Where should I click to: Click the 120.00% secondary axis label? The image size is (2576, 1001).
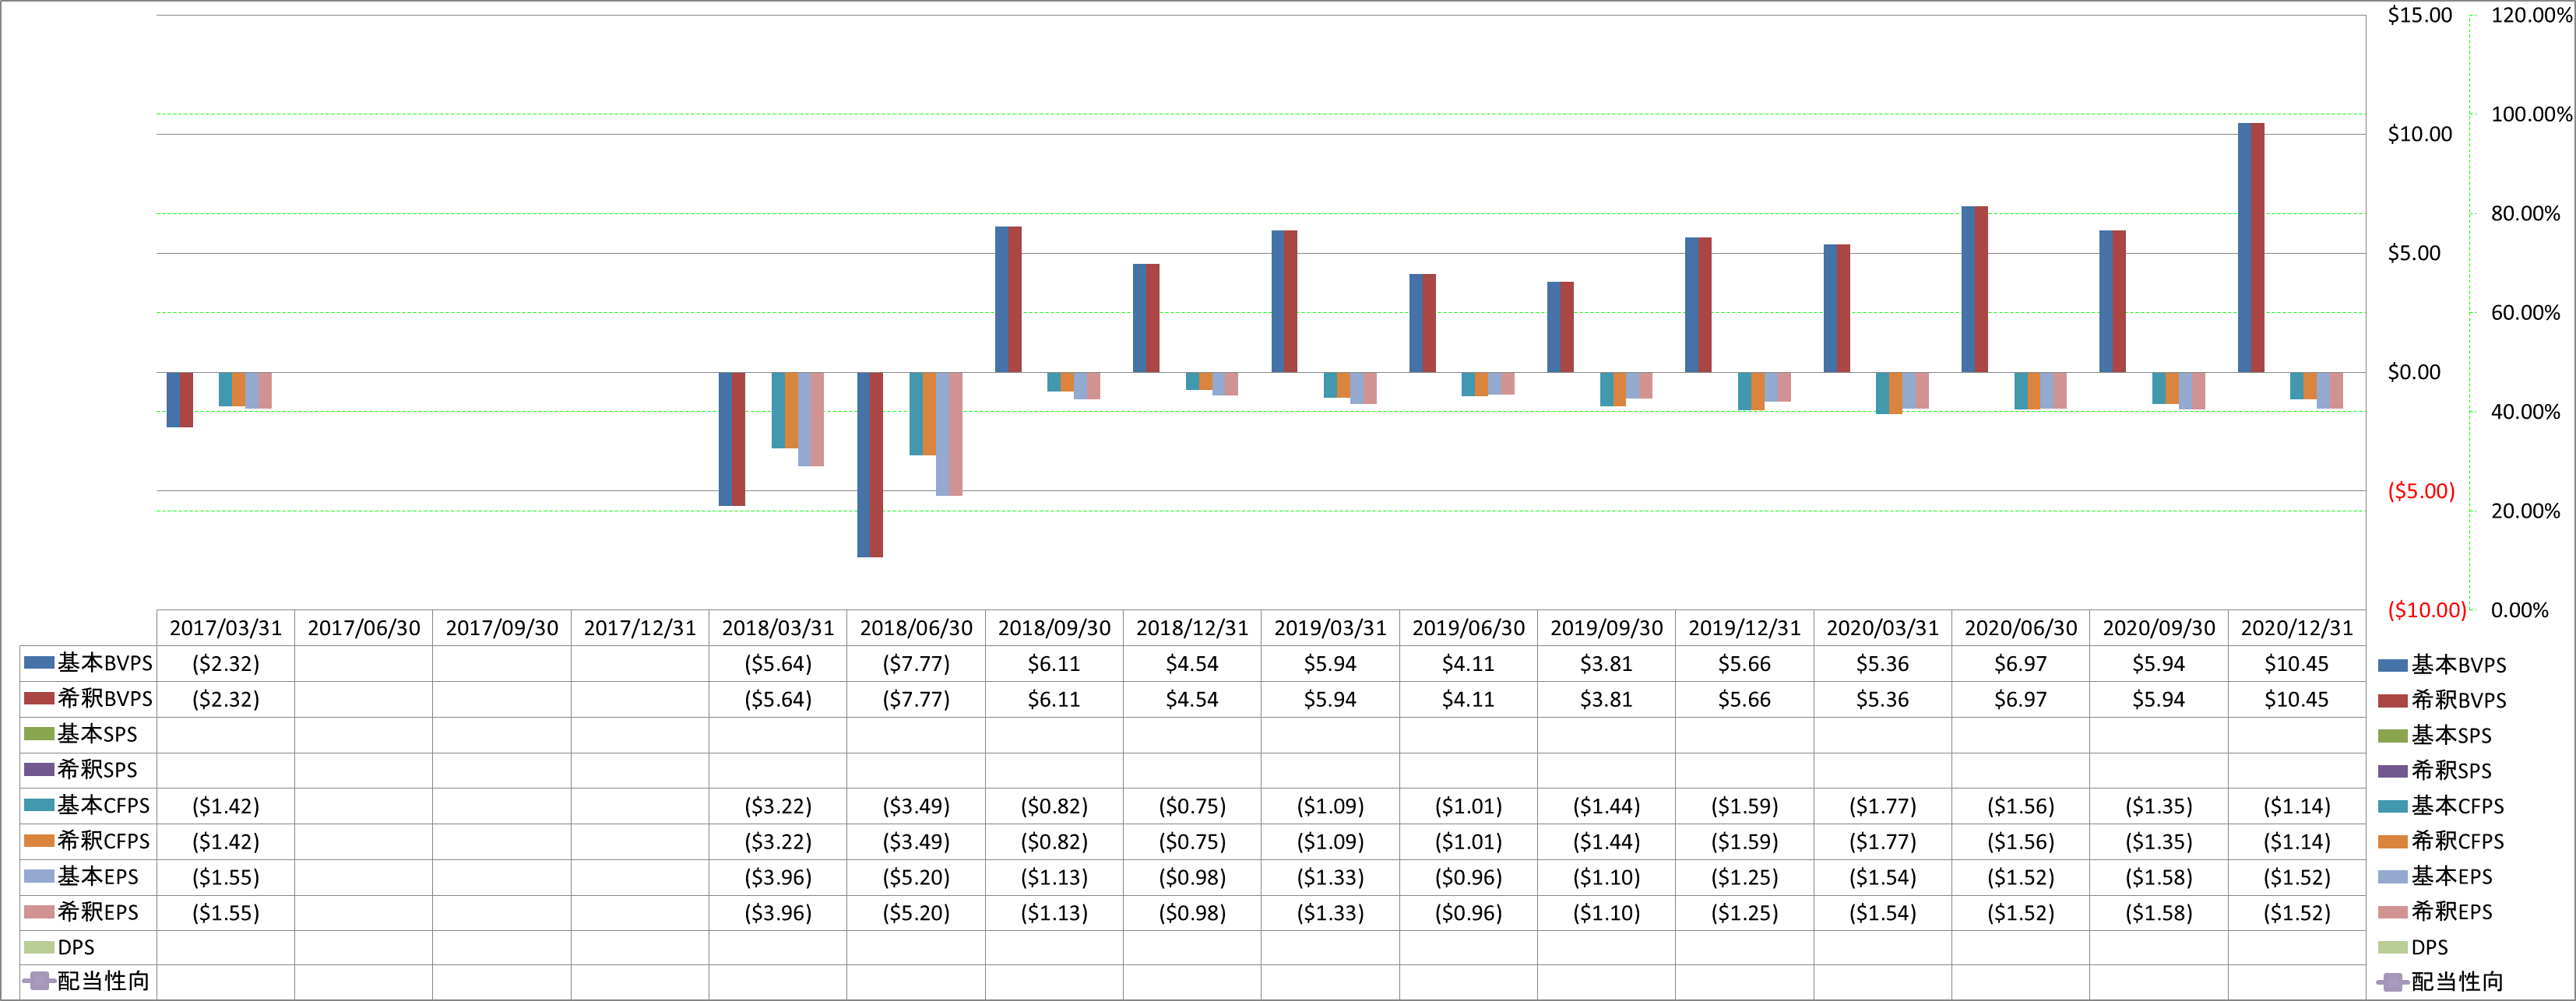click(2530, 15)
